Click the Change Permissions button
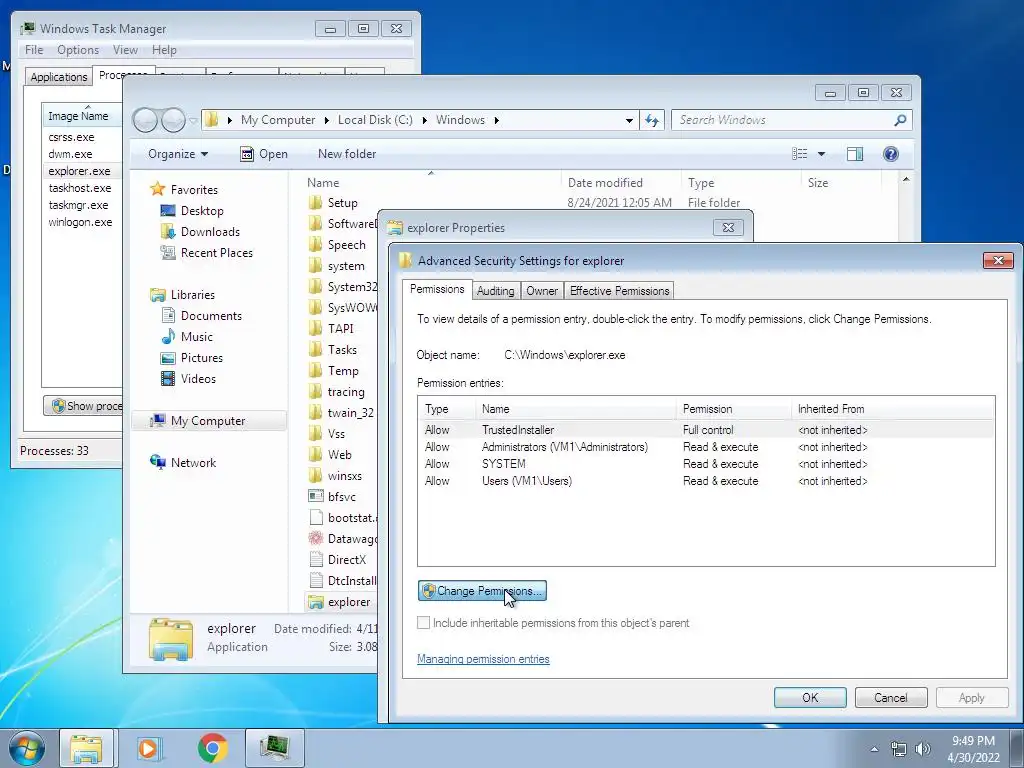 pyautogui.click(x=482, y=591)
